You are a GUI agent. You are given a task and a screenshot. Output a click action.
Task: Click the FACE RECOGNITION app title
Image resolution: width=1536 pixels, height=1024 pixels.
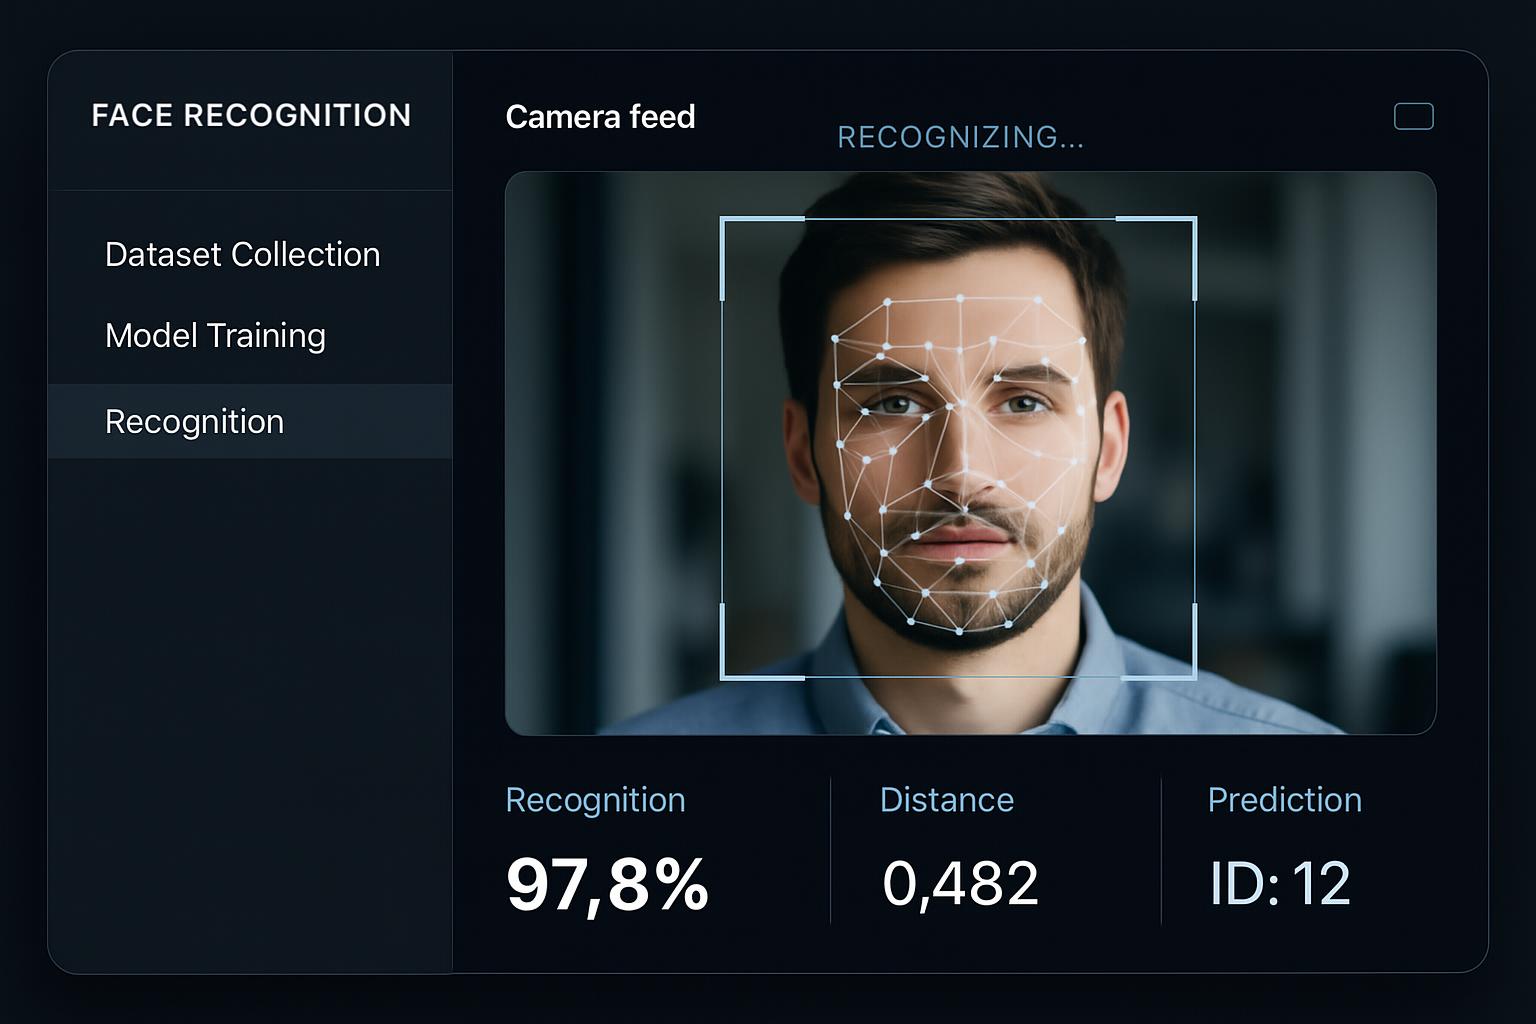pyautogui.click(x=251, y=116)
